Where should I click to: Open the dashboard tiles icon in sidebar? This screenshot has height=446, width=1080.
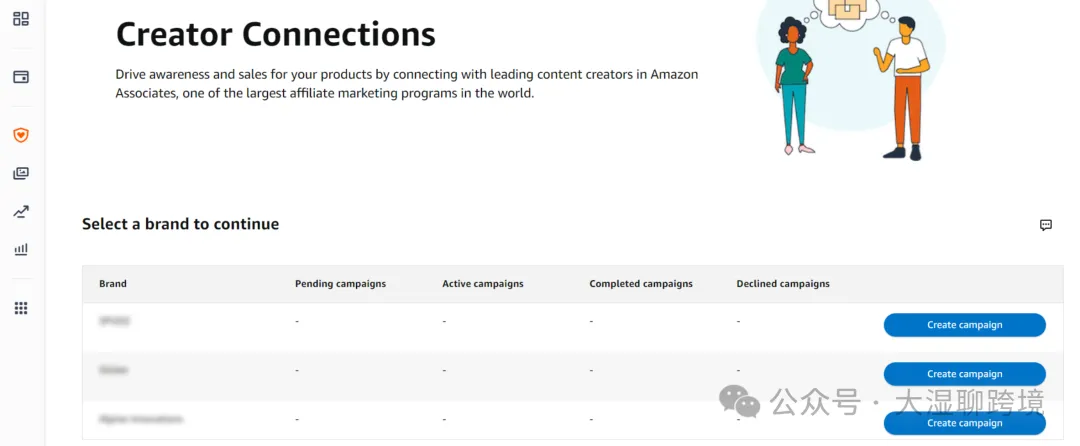[x=20, y=19]
